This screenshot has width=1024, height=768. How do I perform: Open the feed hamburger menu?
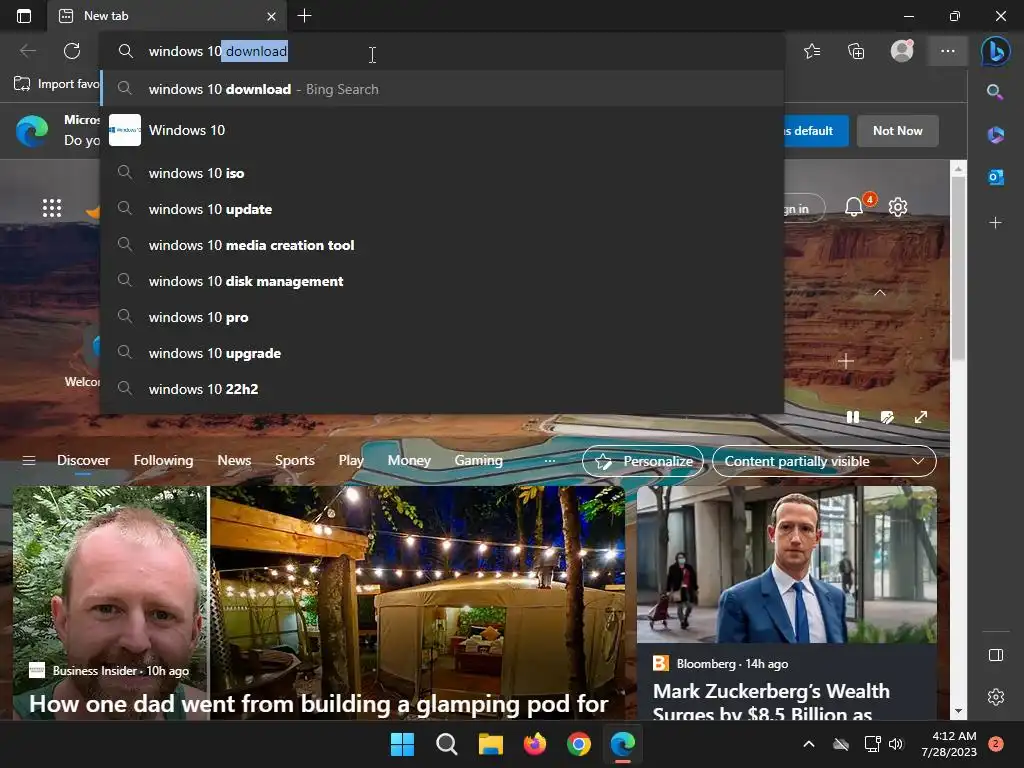(x=29, y=460)
